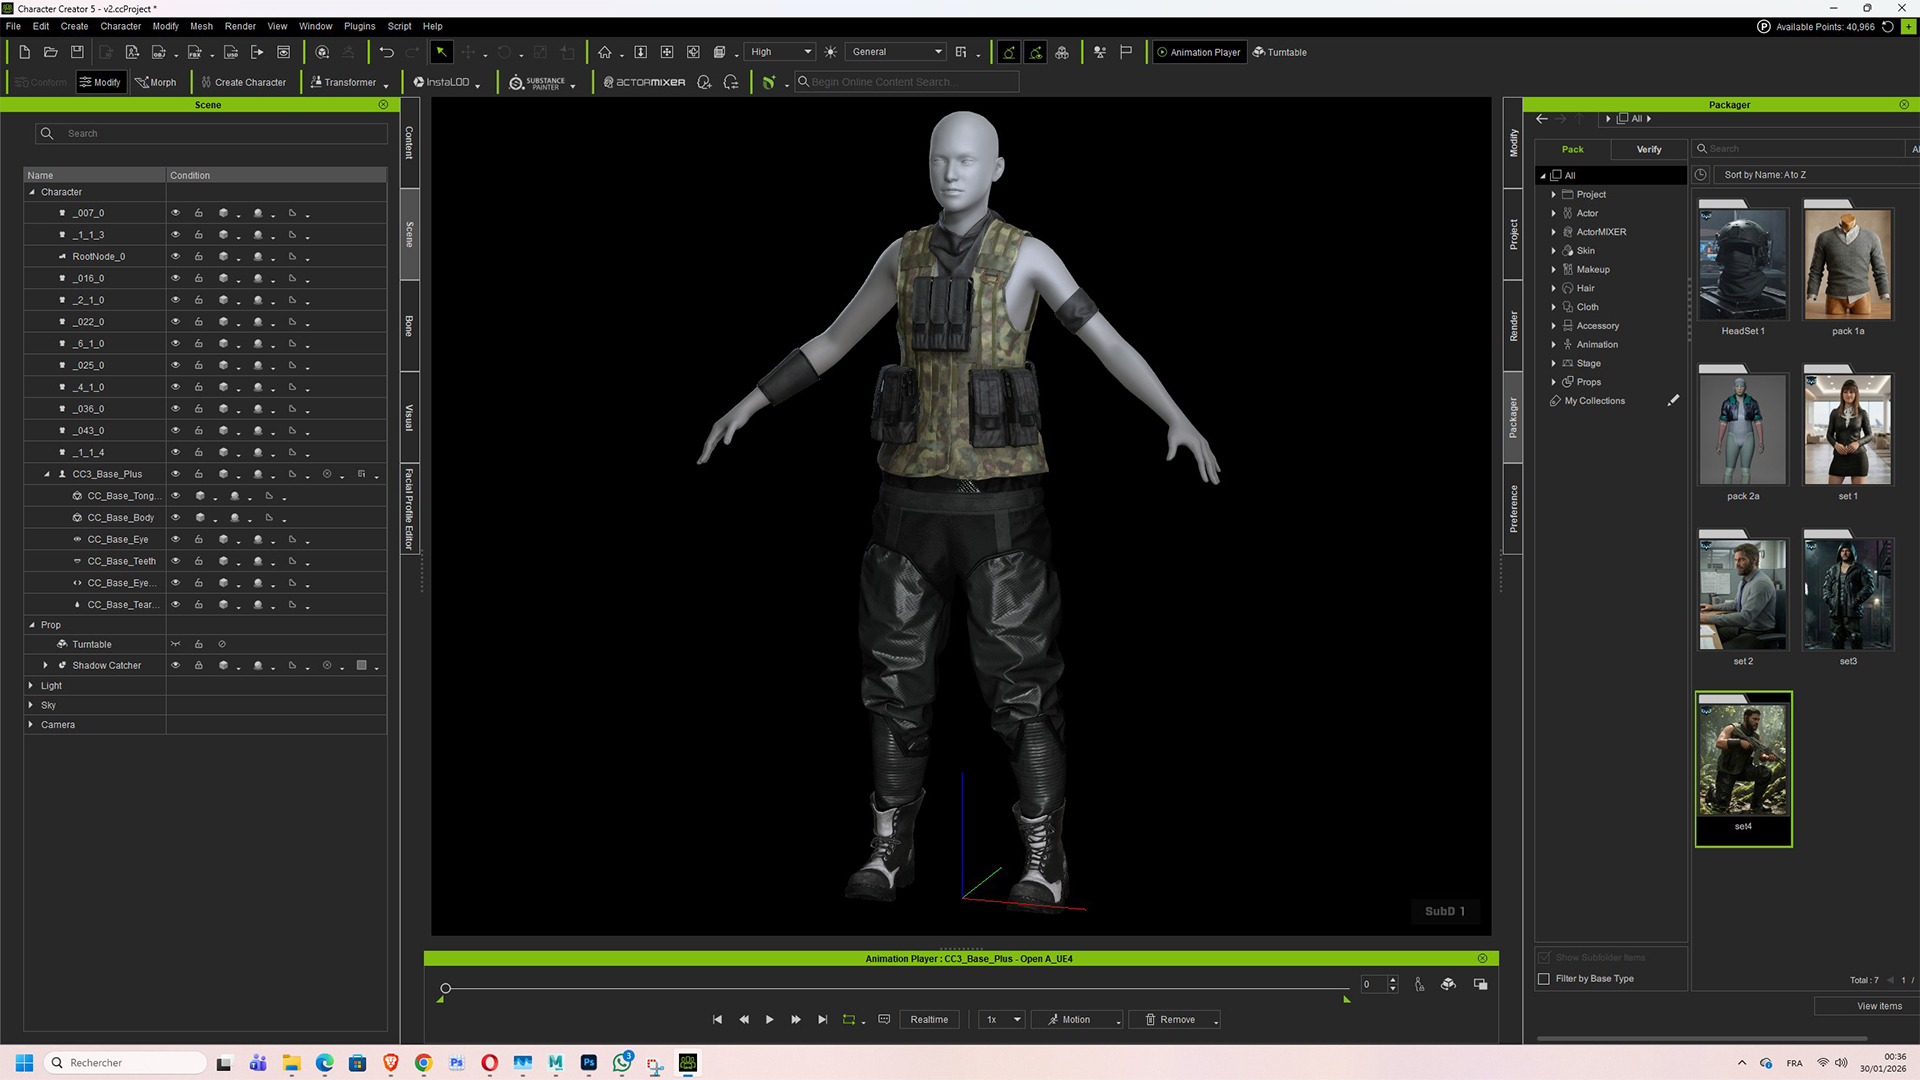Click the Undo arrow icon
The image size is (1920, 1080).
pos(386,52)
